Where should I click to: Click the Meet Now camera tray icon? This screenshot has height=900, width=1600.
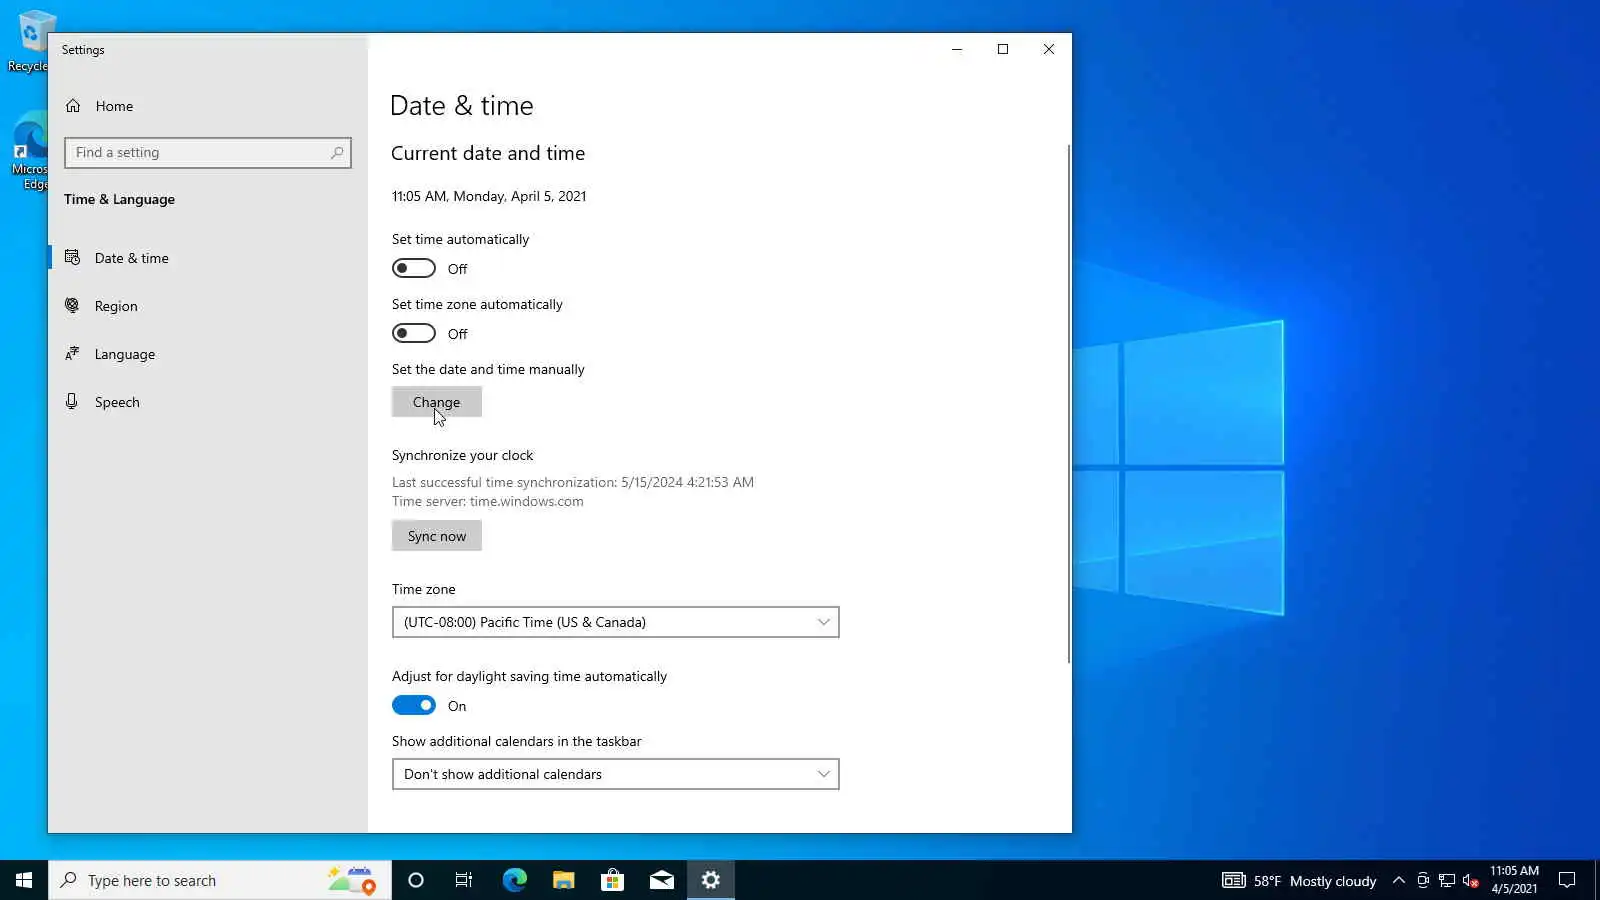[x=1423, y=880]
